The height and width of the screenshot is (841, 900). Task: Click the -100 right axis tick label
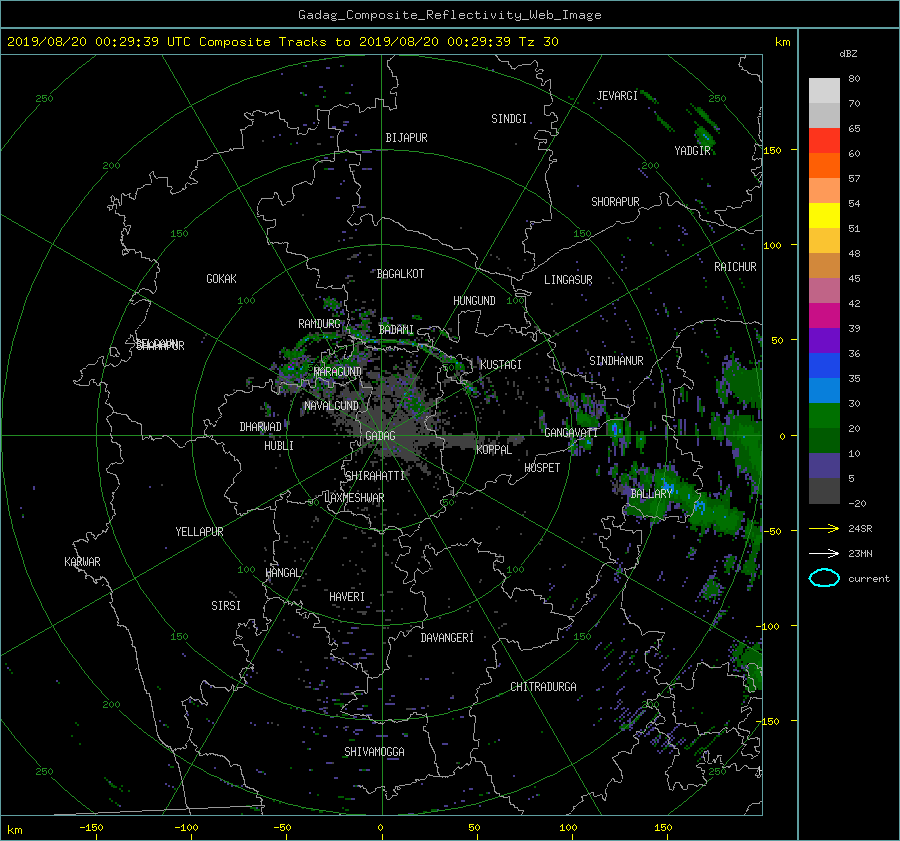[767, 626]
